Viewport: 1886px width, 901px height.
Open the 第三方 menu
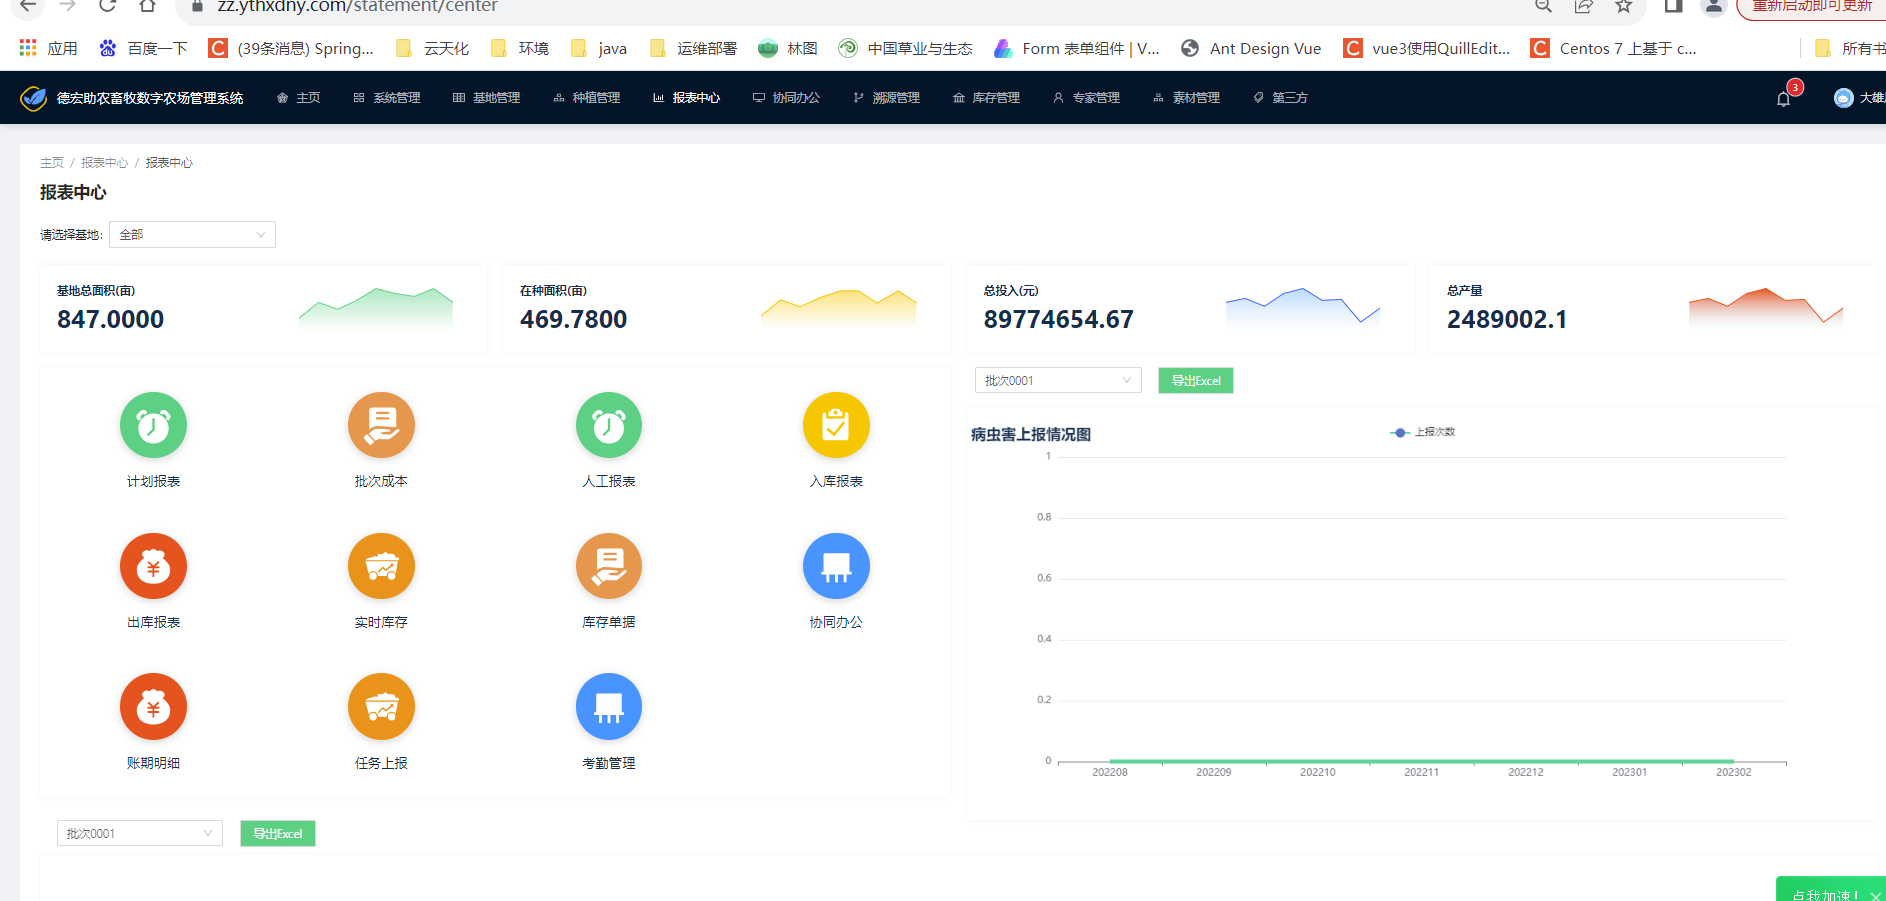pos(1280,98)
